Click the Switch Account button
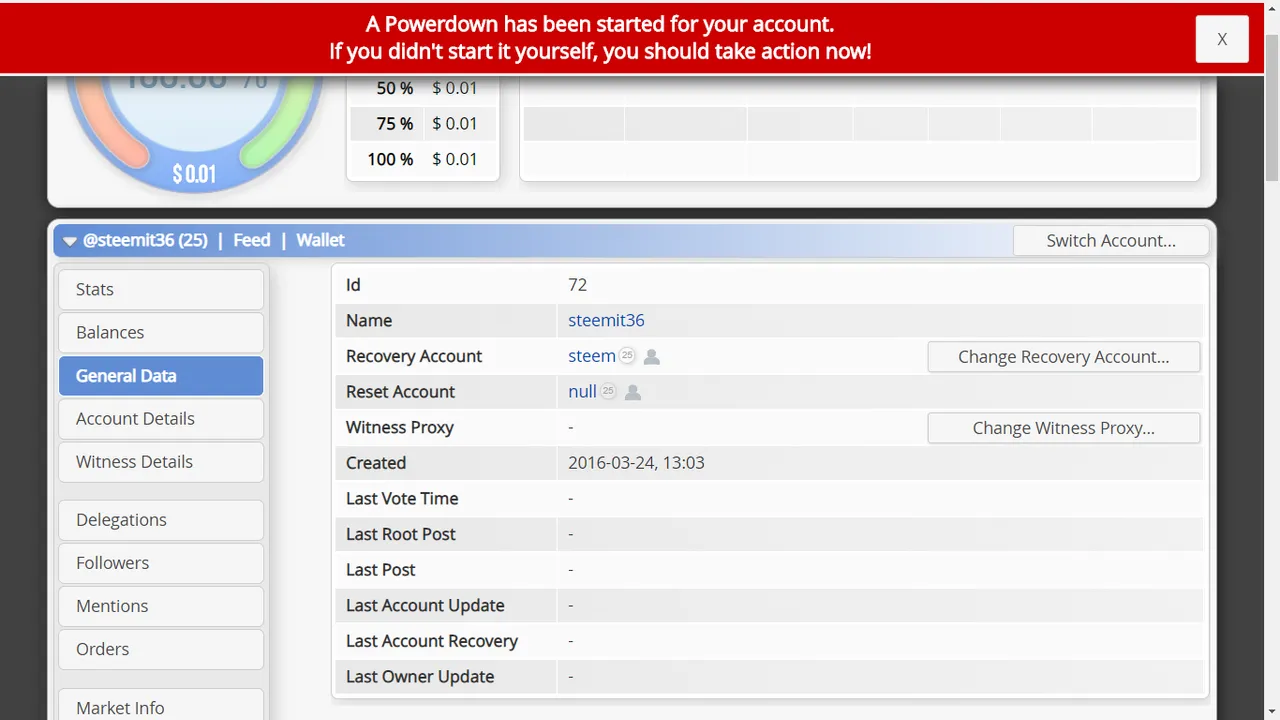1280x720 pixels. pos(1111,240)
